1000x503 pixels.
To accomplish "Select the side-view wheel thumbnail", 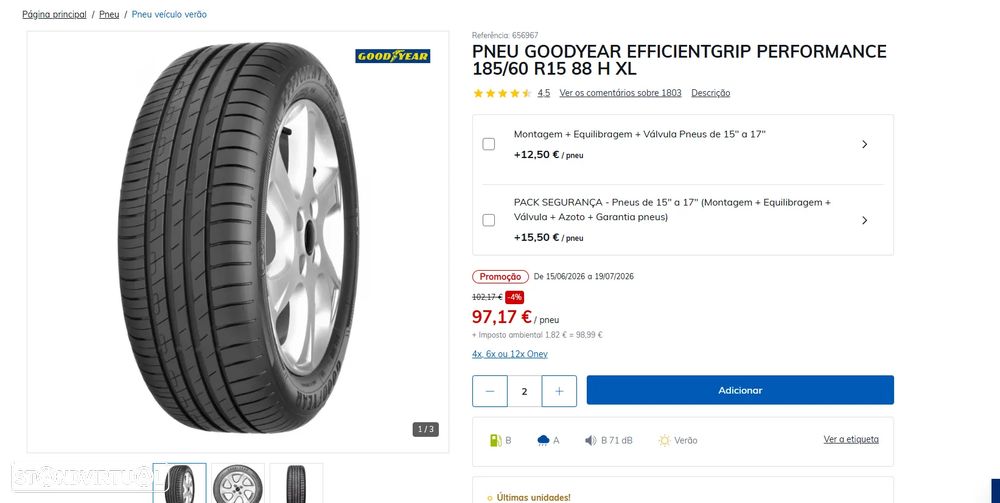I will (238, 483).
